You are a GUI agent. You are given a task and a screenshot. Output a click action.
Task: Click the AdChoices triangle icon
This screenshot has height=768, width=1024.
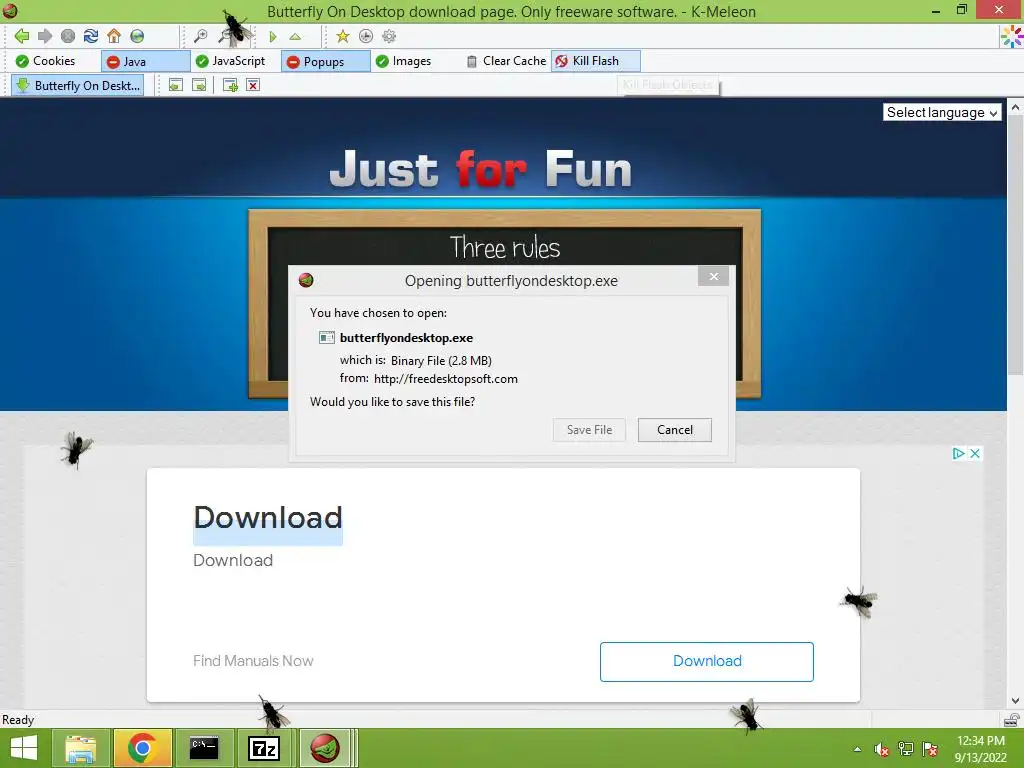coord(958,453)
